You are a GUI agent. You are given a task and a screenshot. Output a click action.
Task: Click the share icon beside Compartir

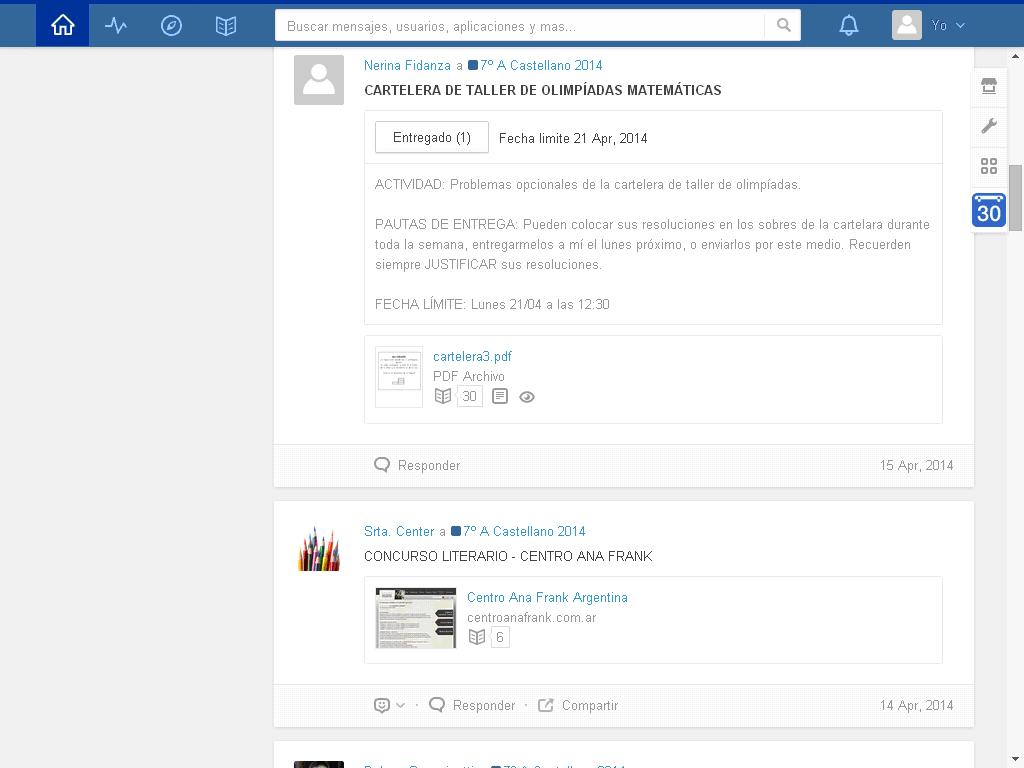(x=545, y=705)
